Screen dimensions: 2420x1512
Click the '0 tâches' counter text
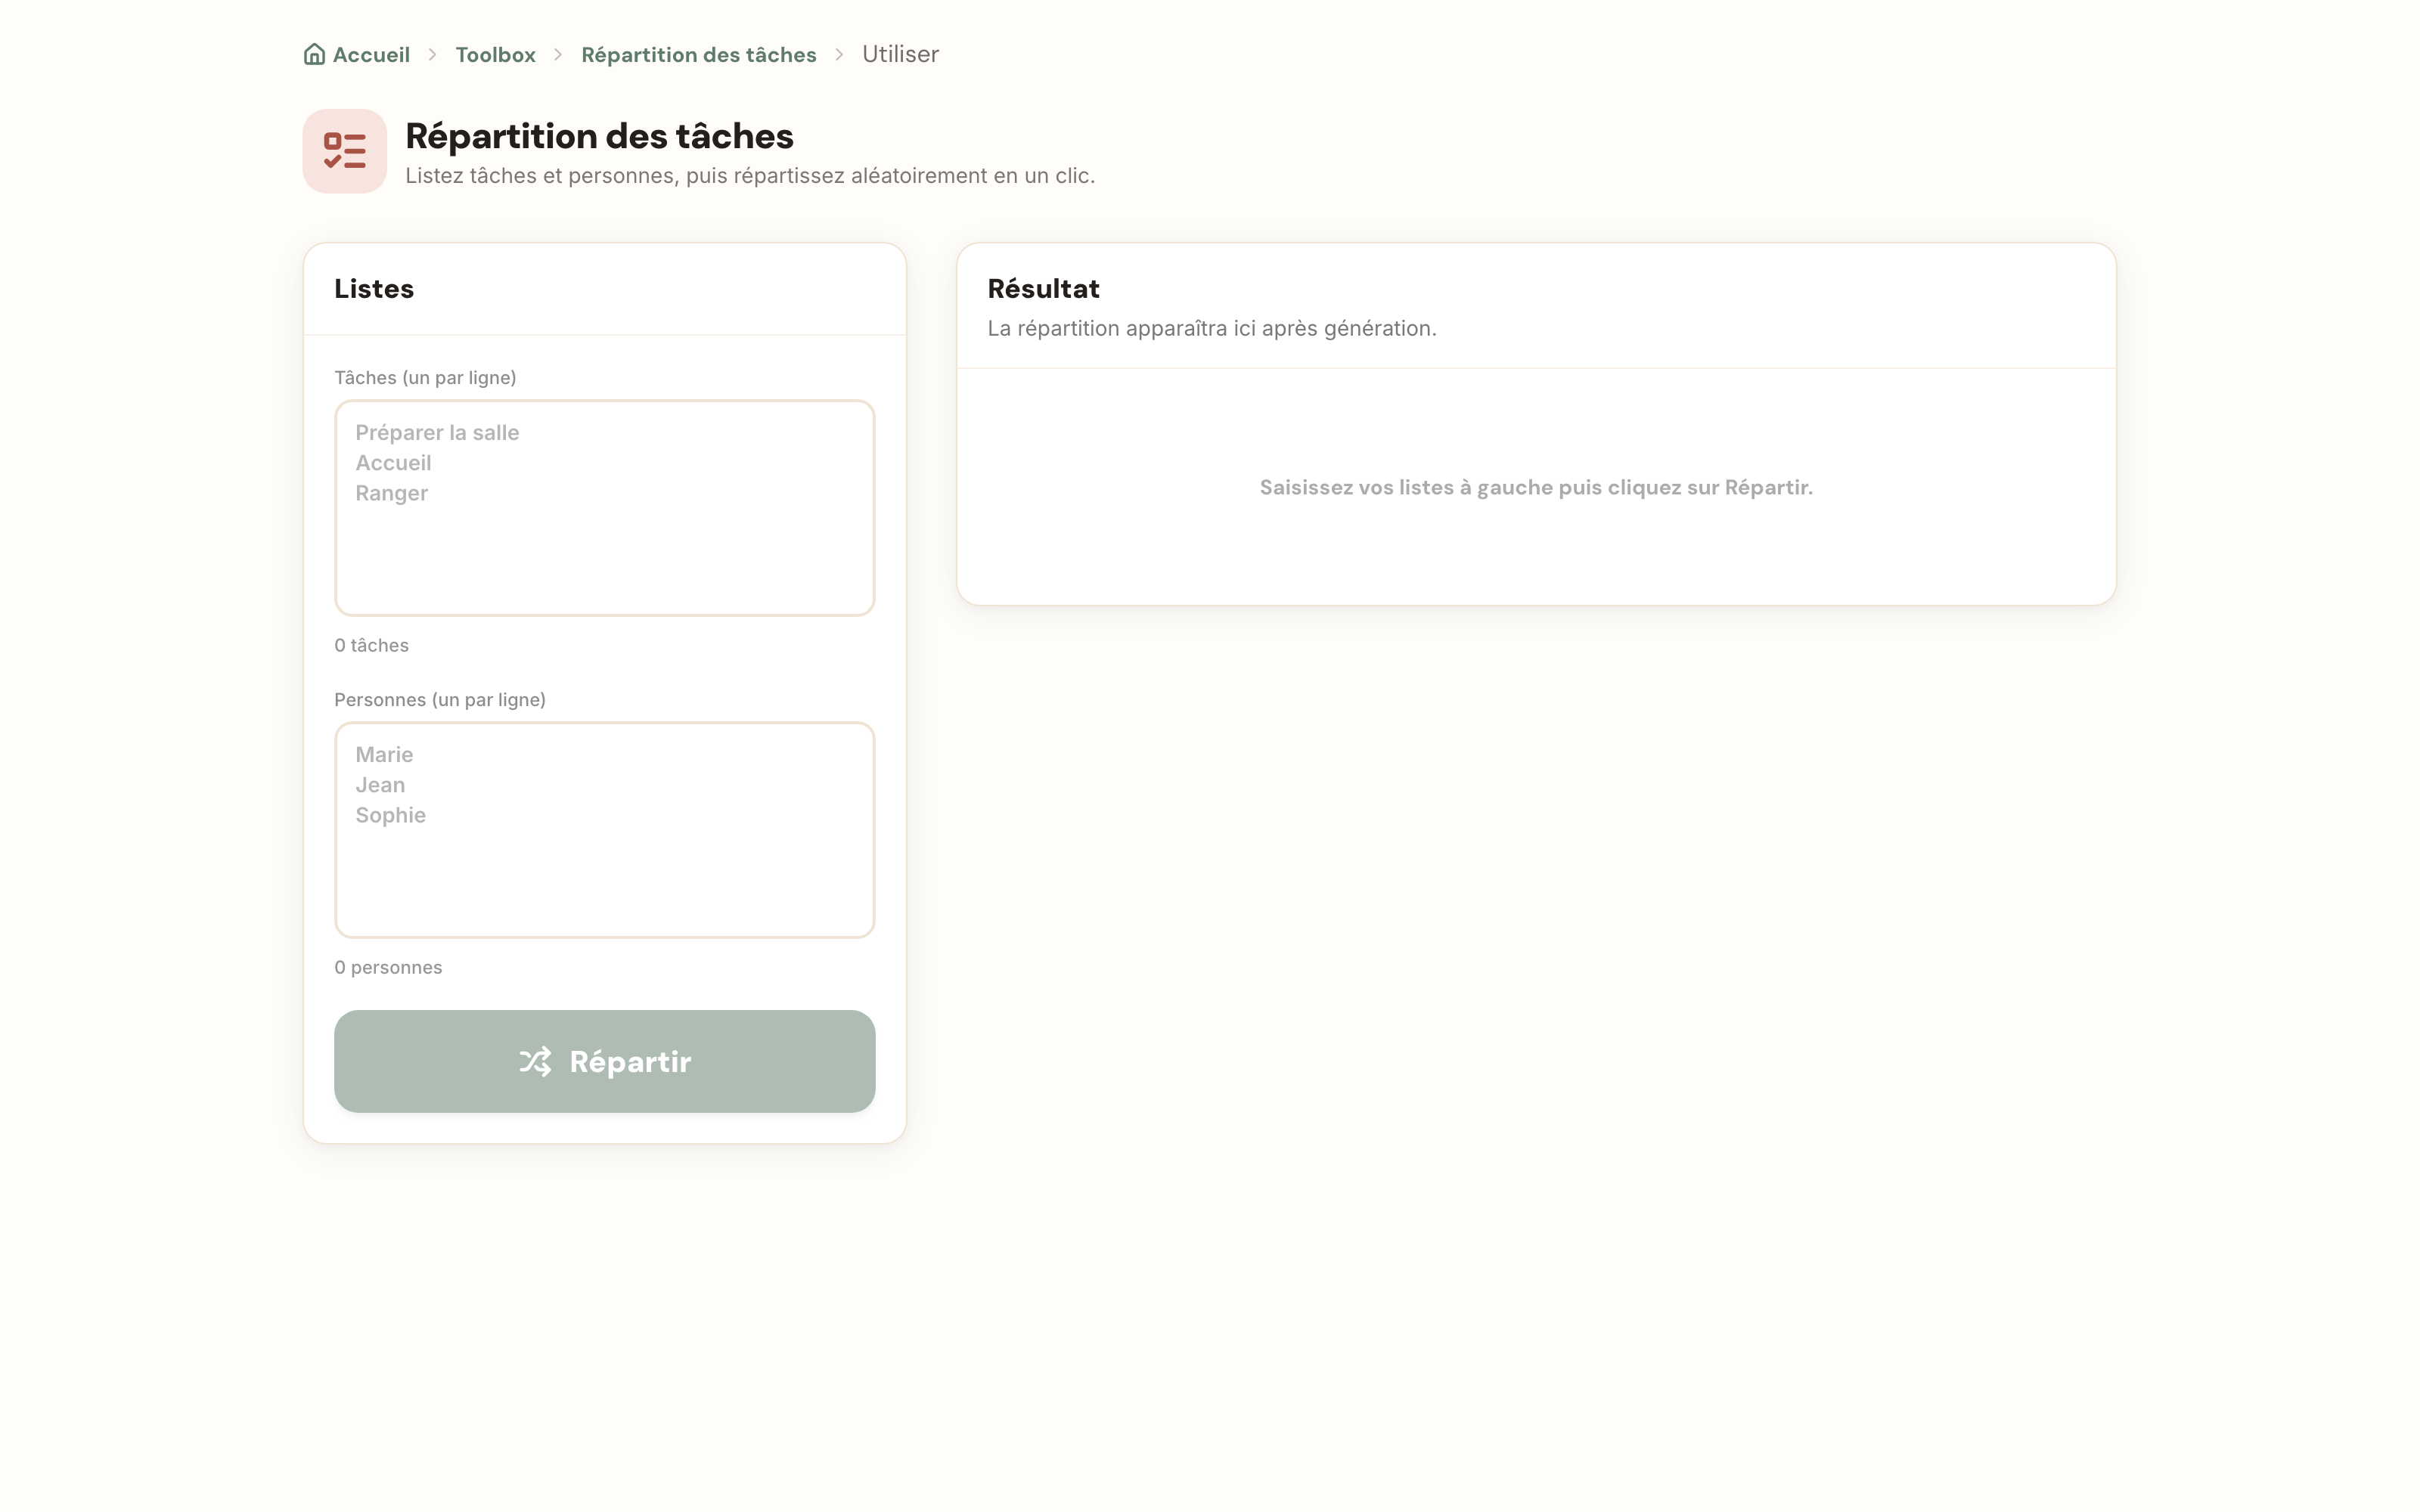click(x=371, y=645)
